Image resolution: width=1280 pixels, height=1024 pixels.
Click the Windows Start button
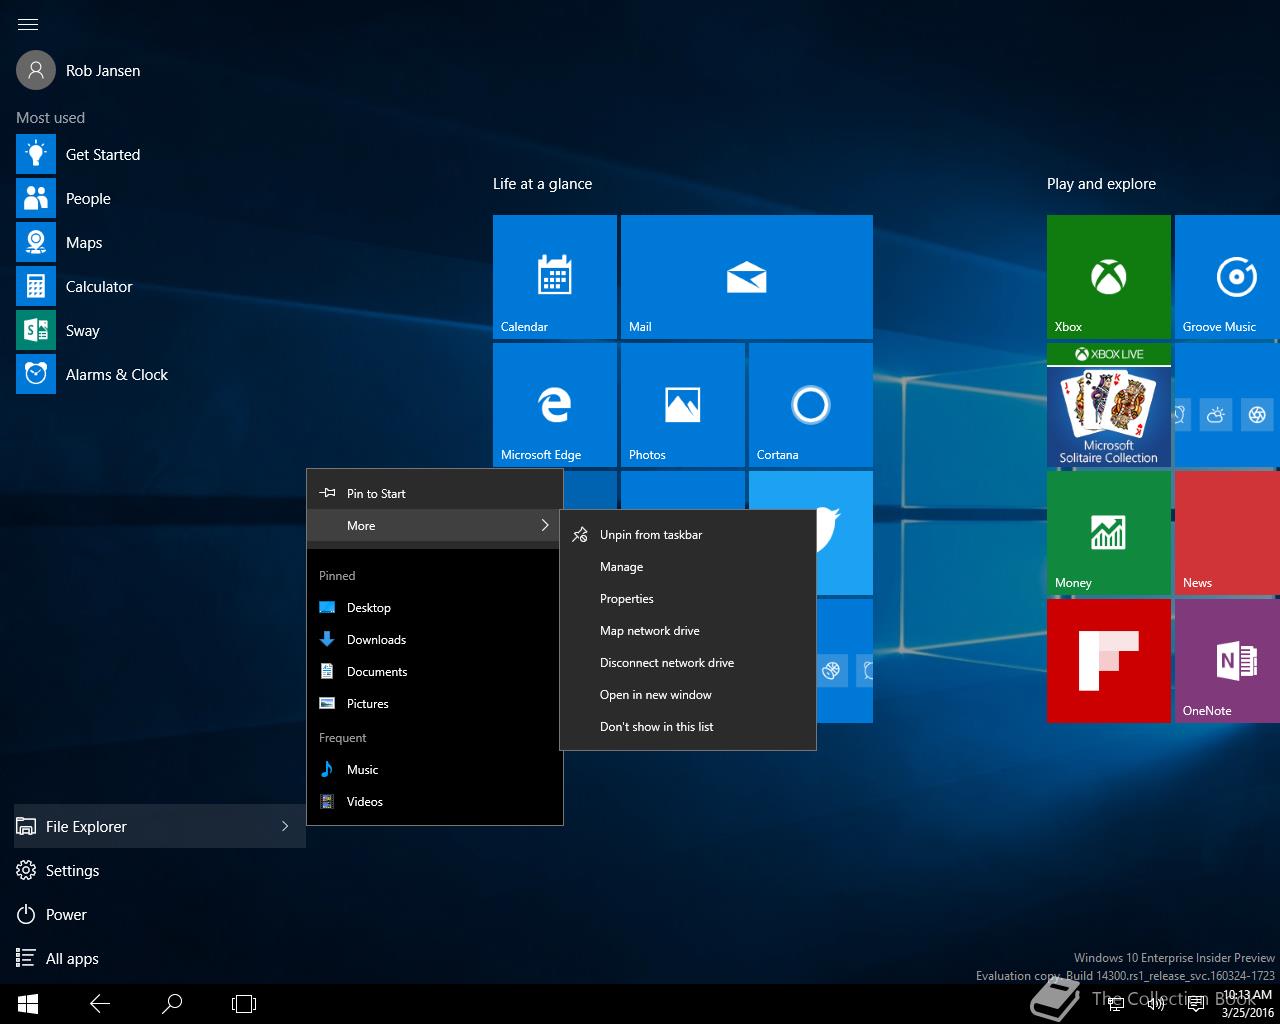click(x=28, y=1004)
